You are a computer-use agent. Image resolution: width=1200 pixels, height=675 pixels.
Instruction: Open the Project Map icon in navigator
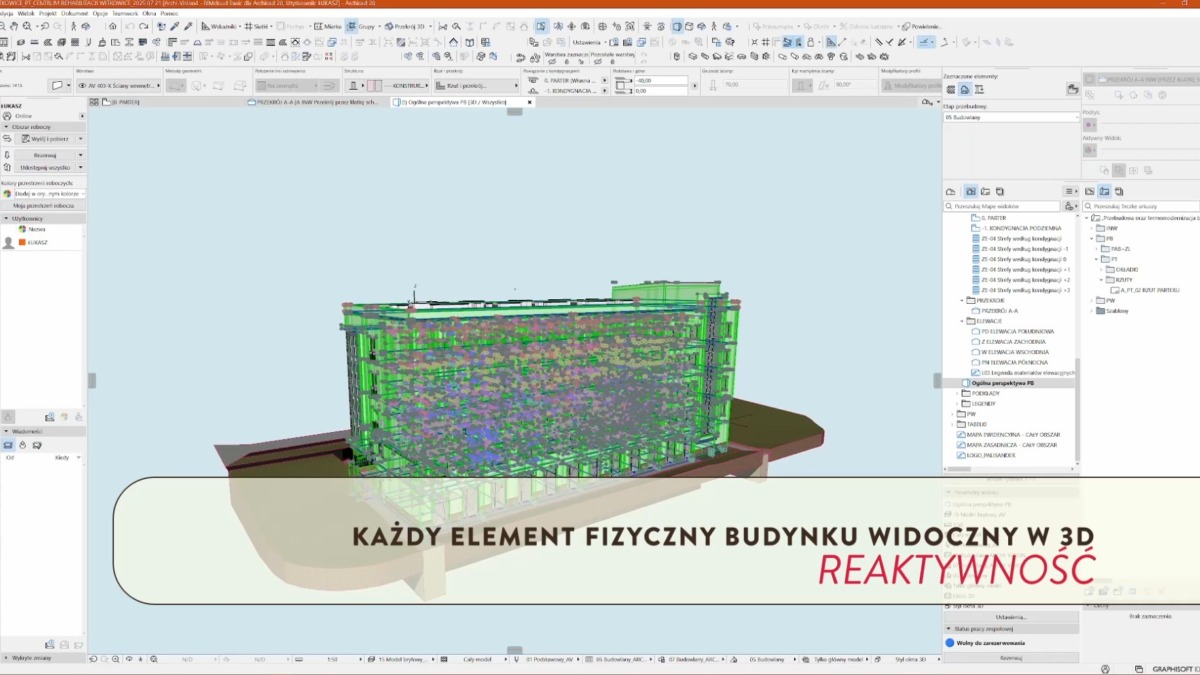[x=950, y=191]
